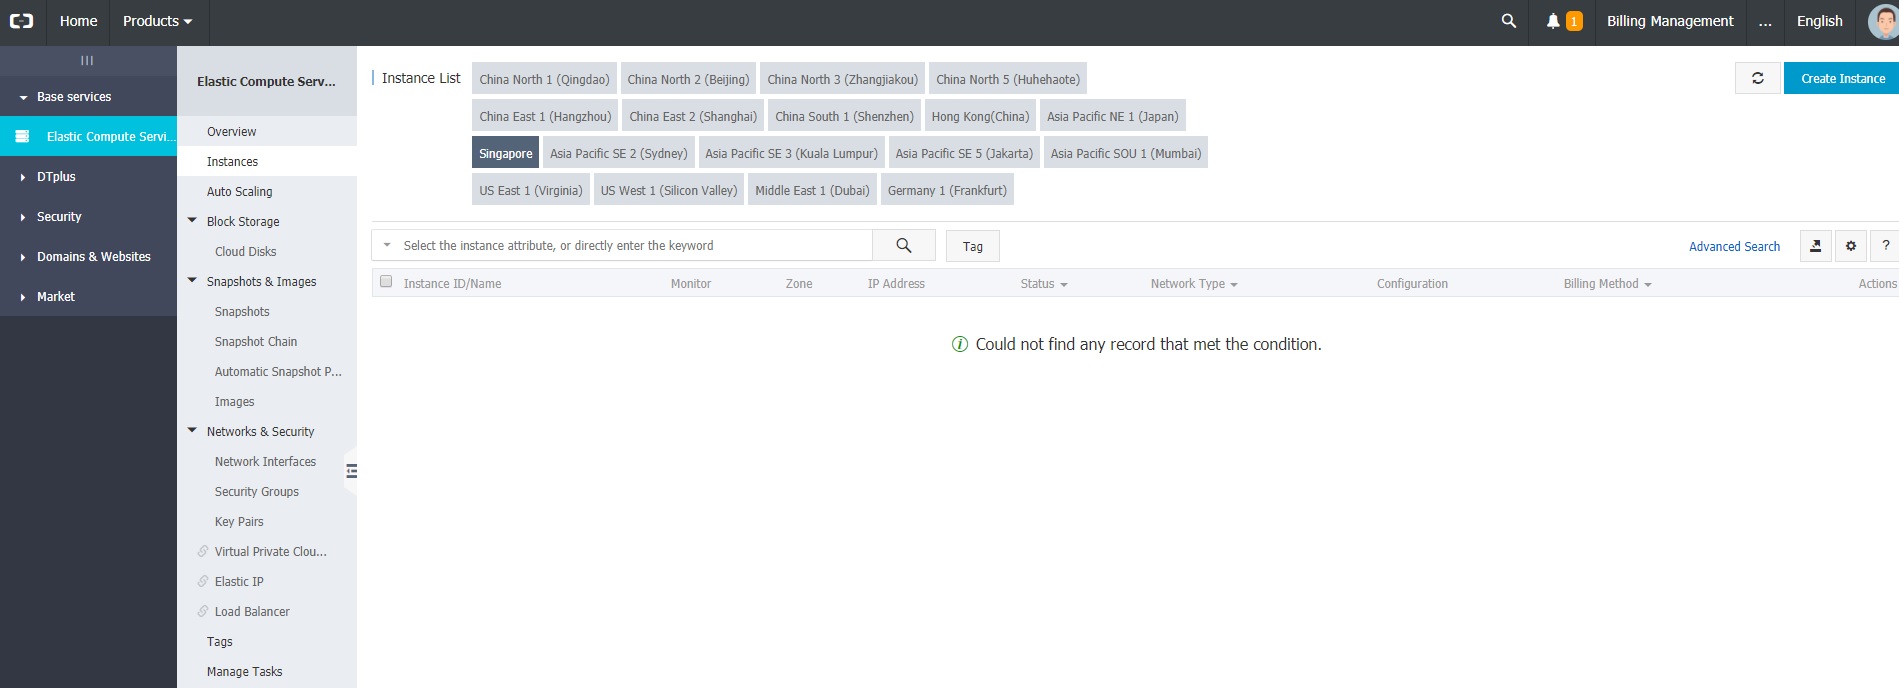Open Network Interfaces in sidebar
Image resolution: width=1899 pixels, height=688 pixels.
click(265, 462)
